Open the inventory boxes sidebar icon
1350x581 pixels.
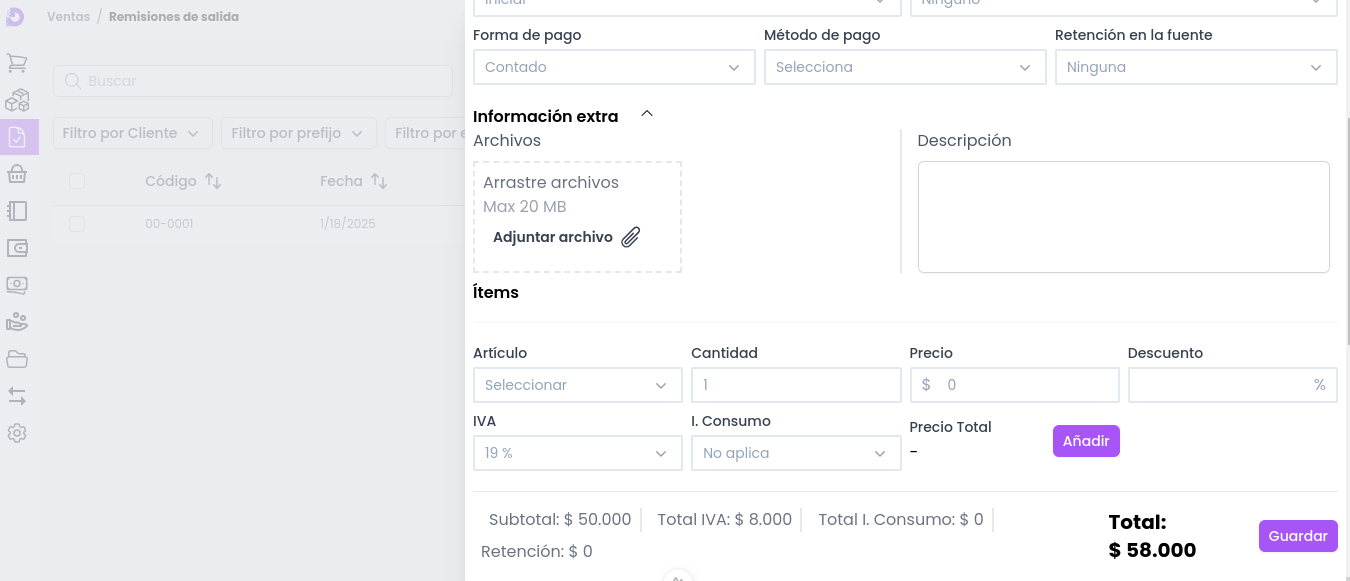(x=17, y=100)
